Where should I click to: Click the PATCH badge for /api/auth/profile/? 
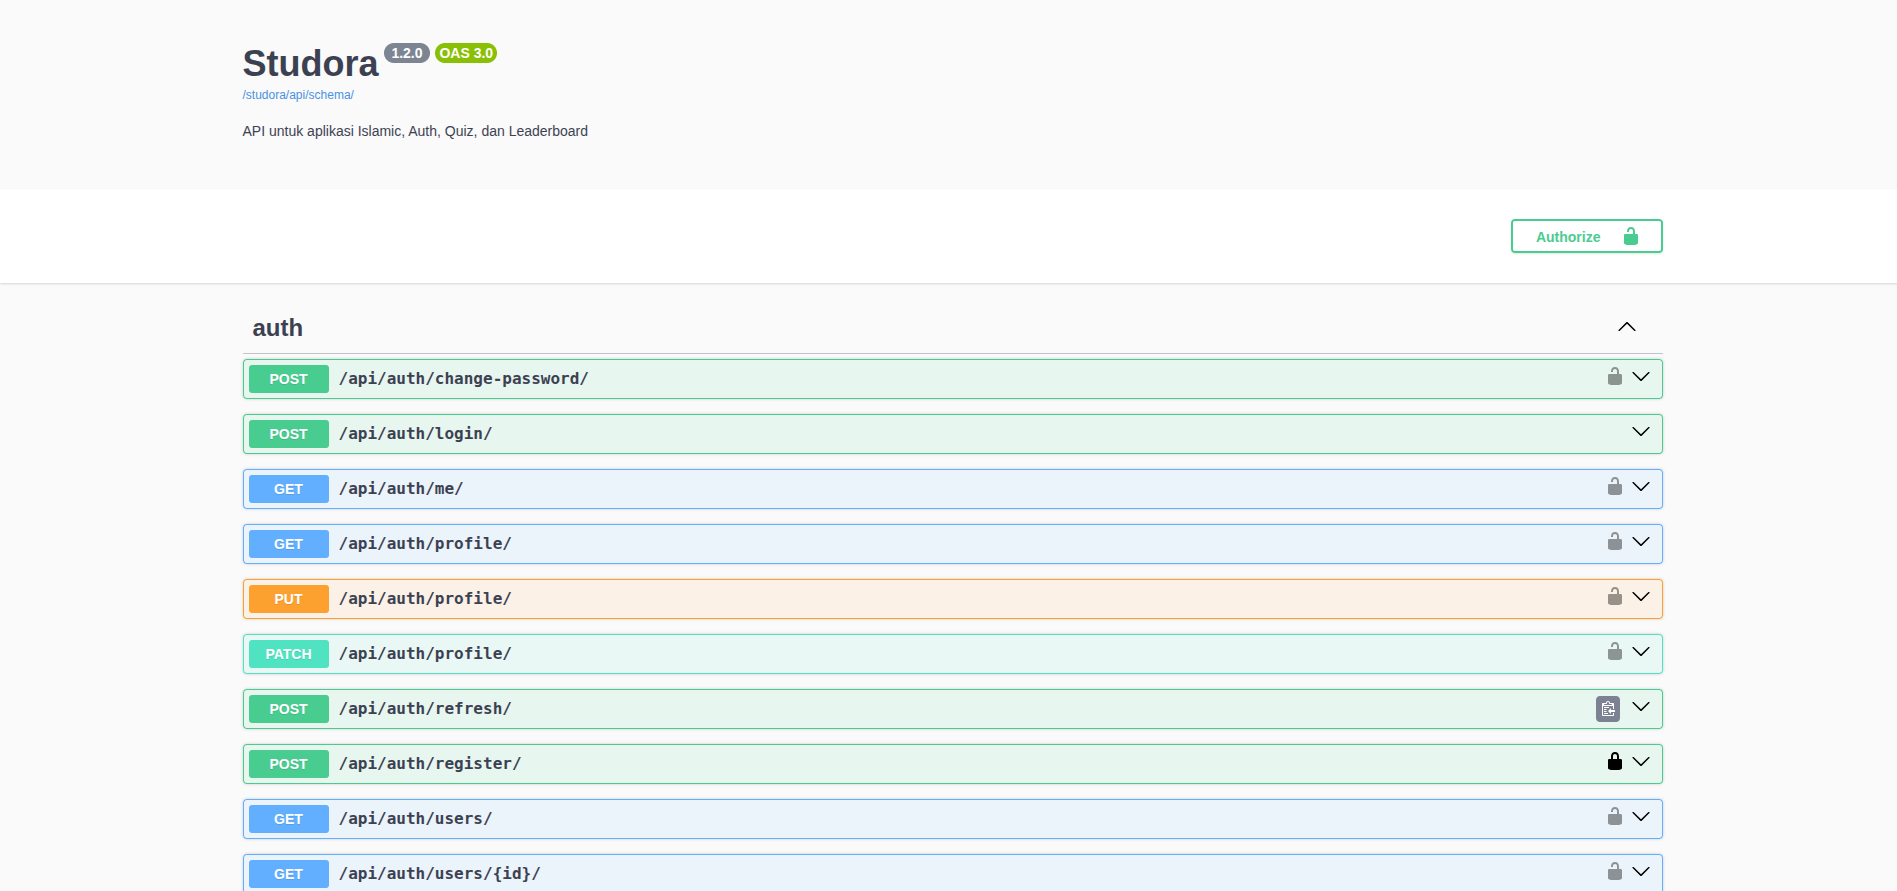[x=289, y=654]
